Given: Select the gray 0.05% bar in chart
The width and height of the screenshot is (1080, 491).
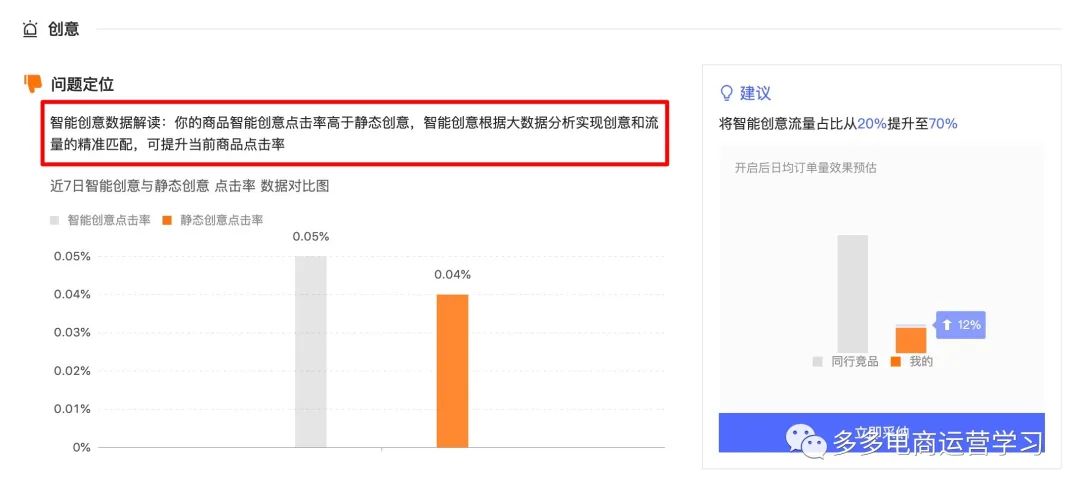Looking at the screenshot, I should tap(311, 352).
